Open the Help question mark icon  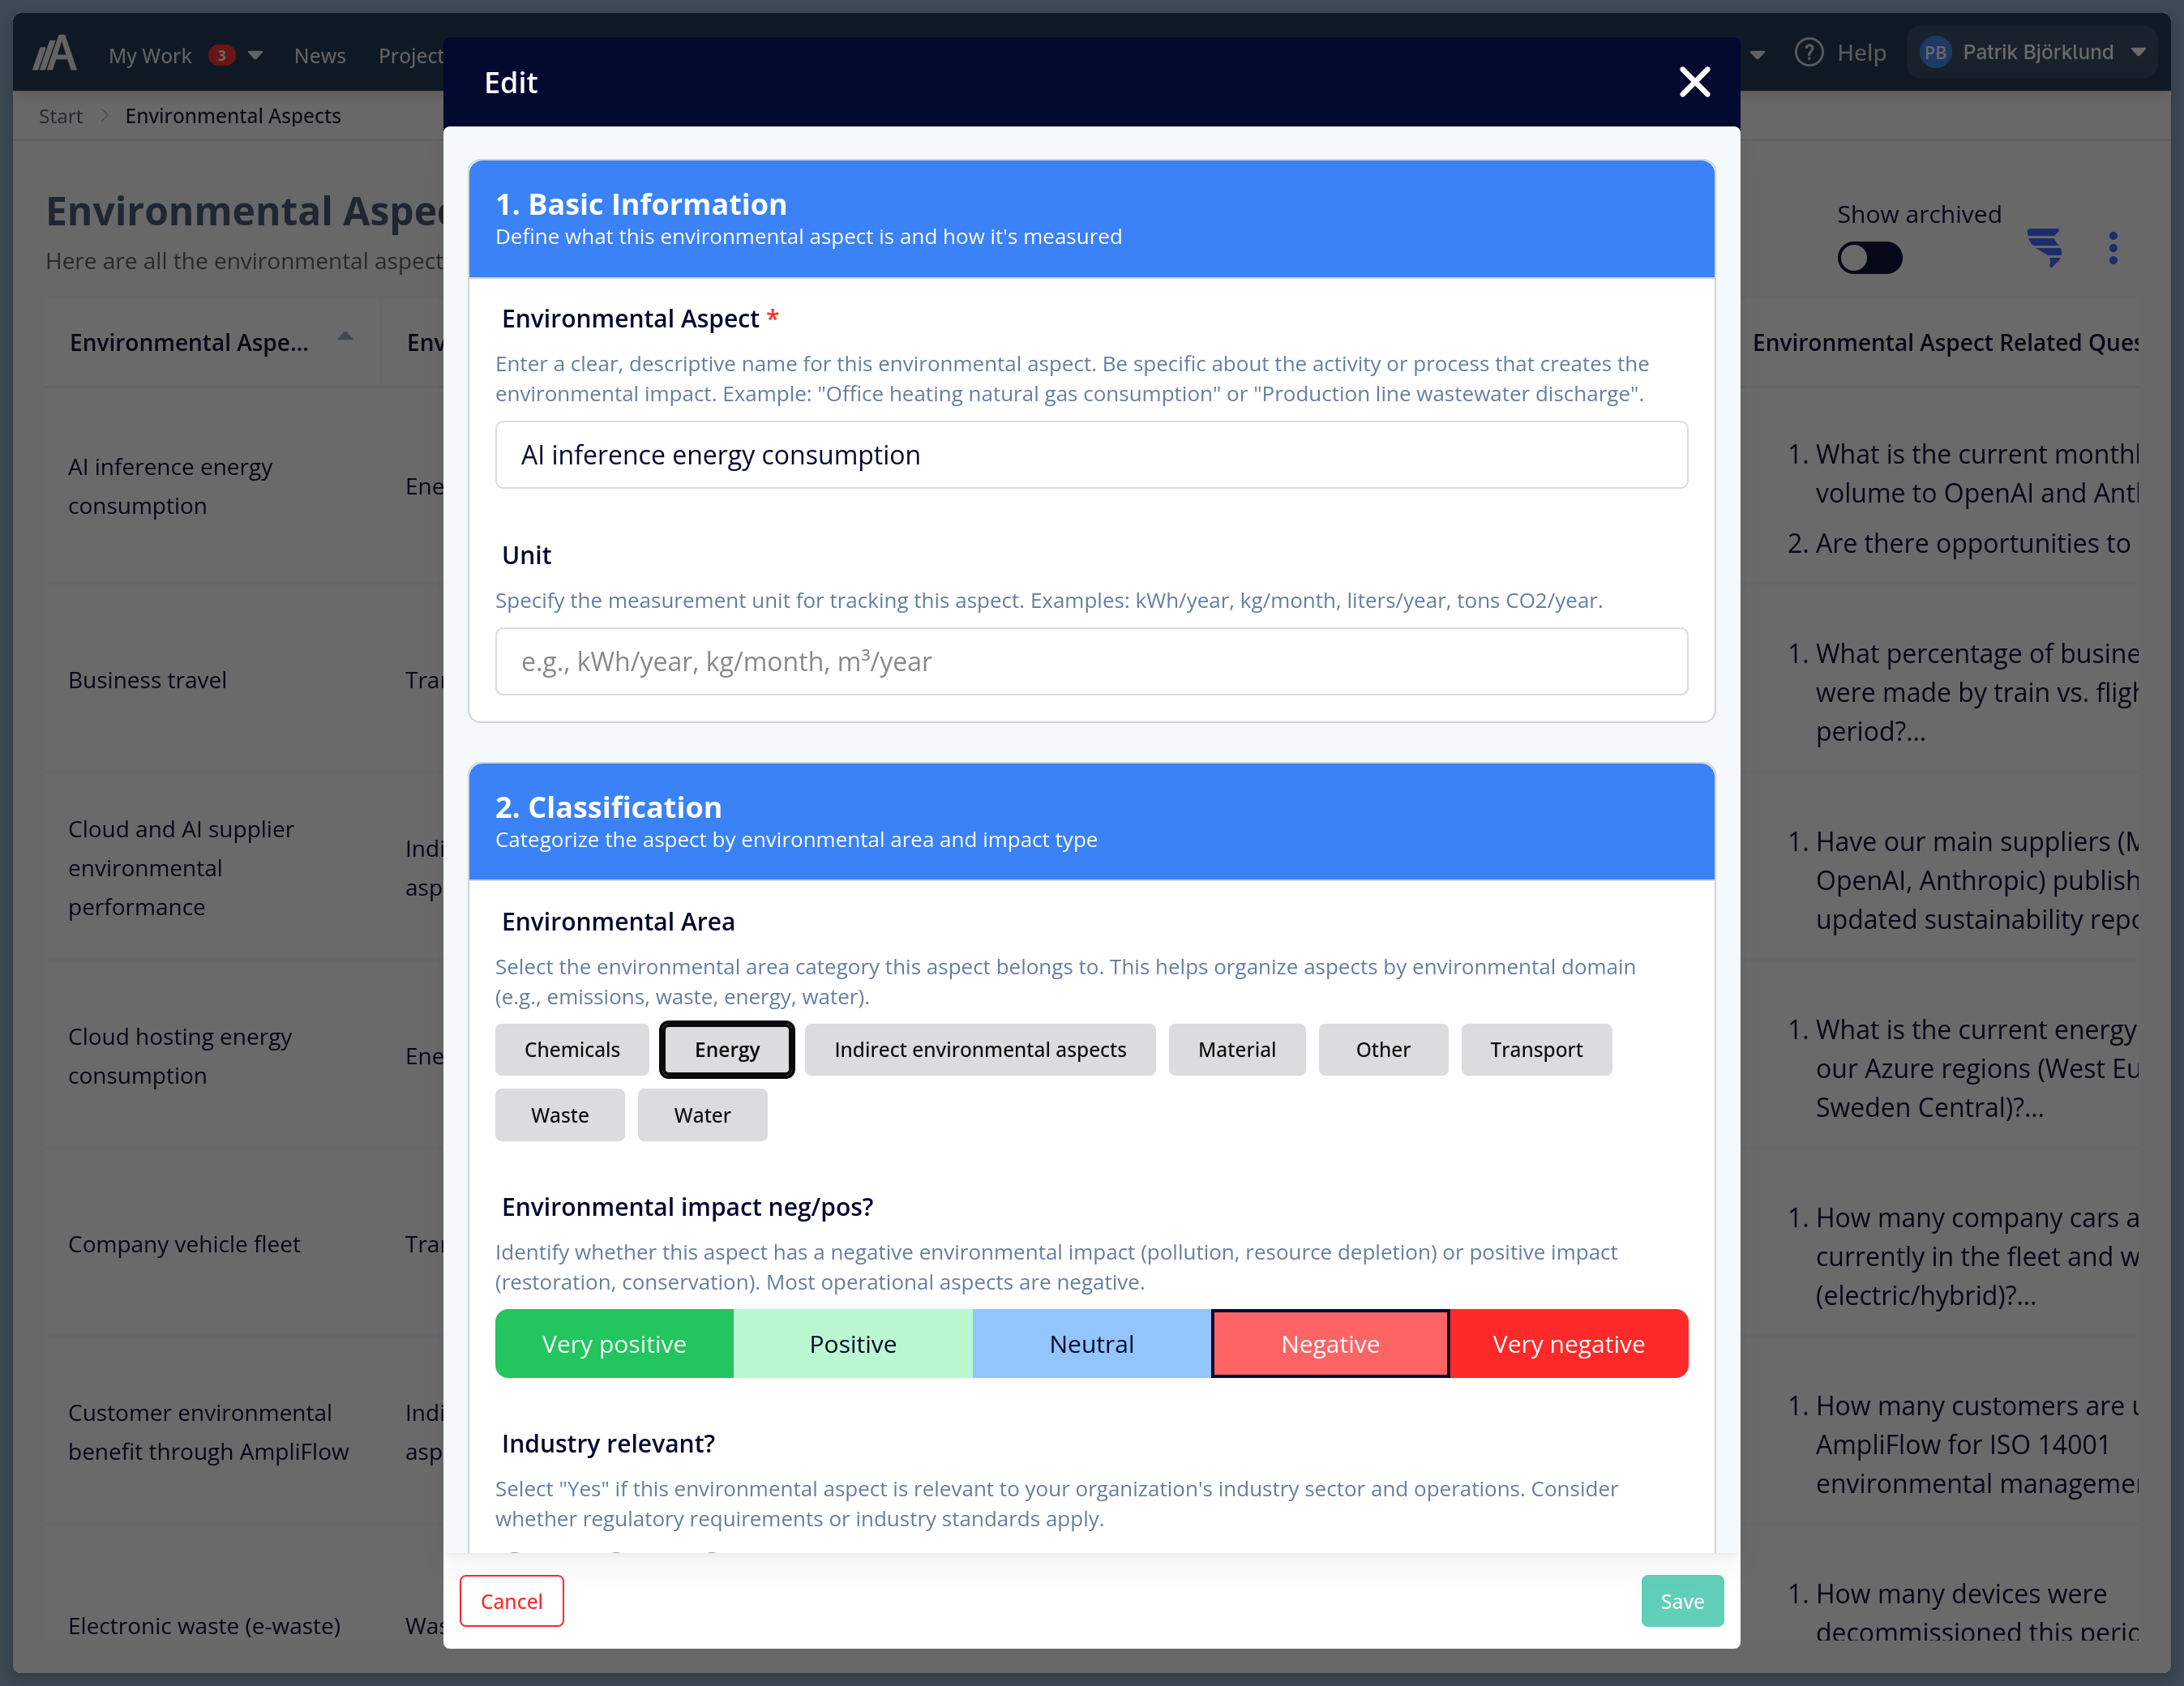point(1809,52)
